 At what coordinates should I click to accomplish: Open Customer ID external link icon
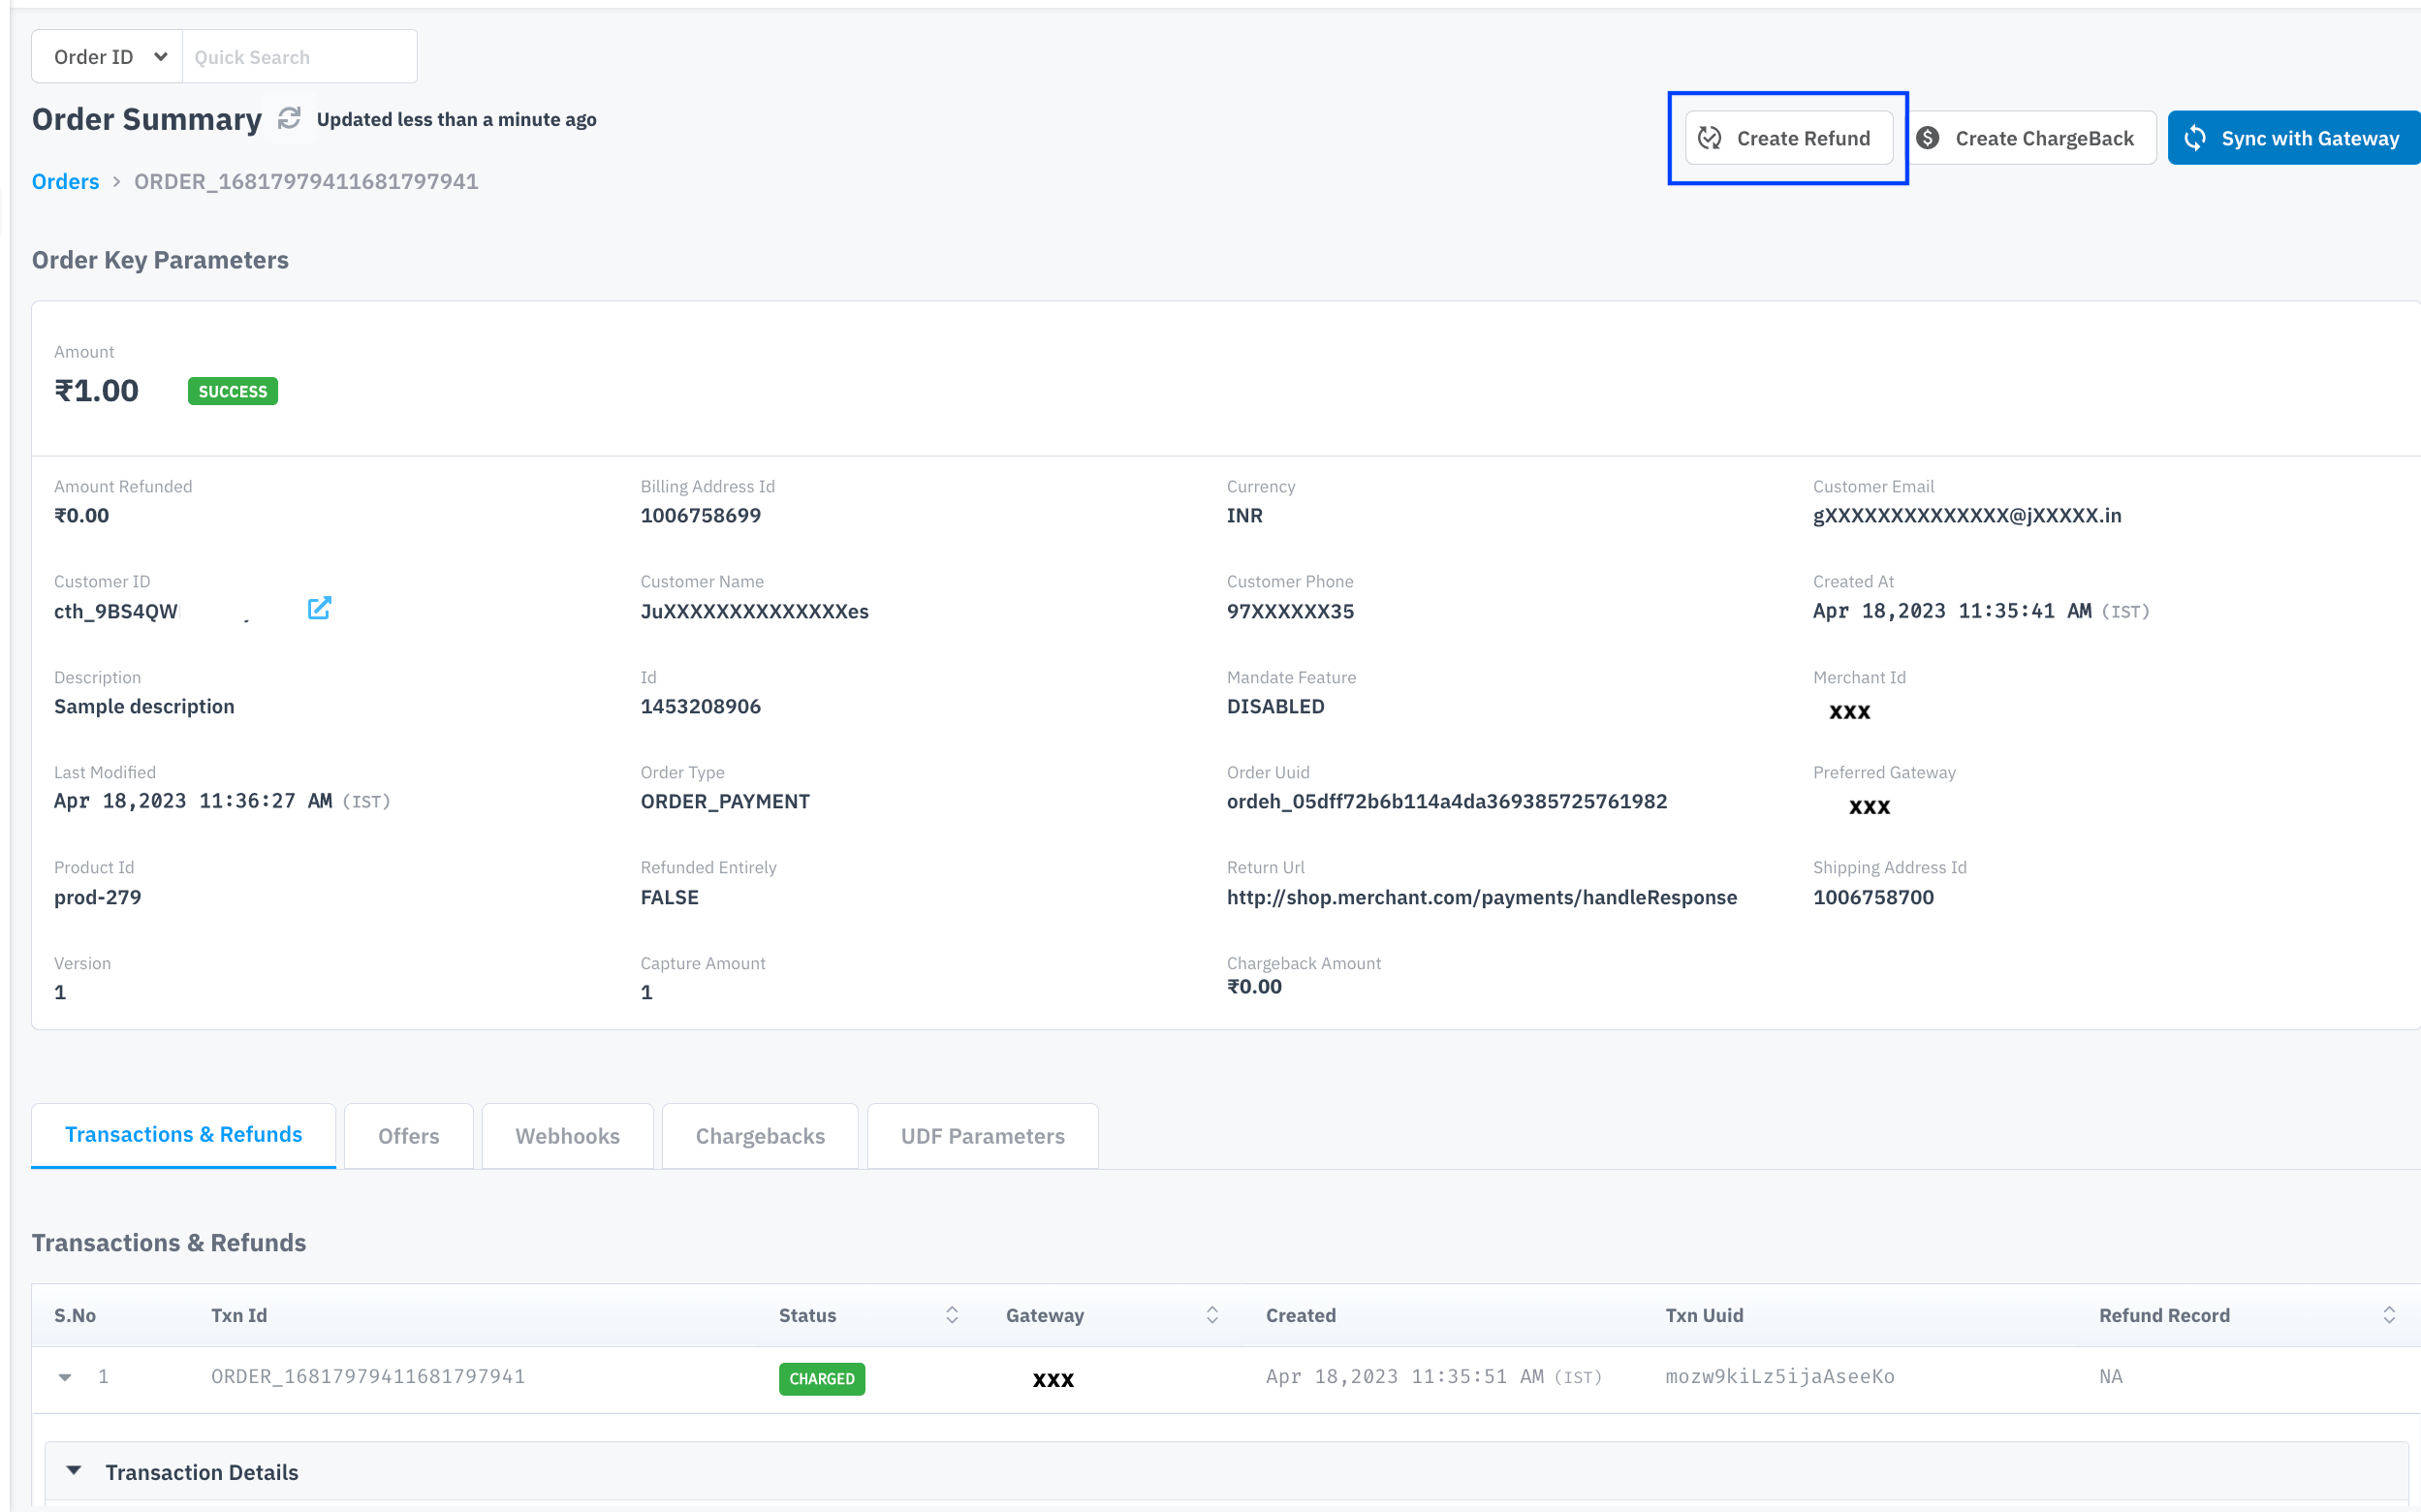[319, 609]
